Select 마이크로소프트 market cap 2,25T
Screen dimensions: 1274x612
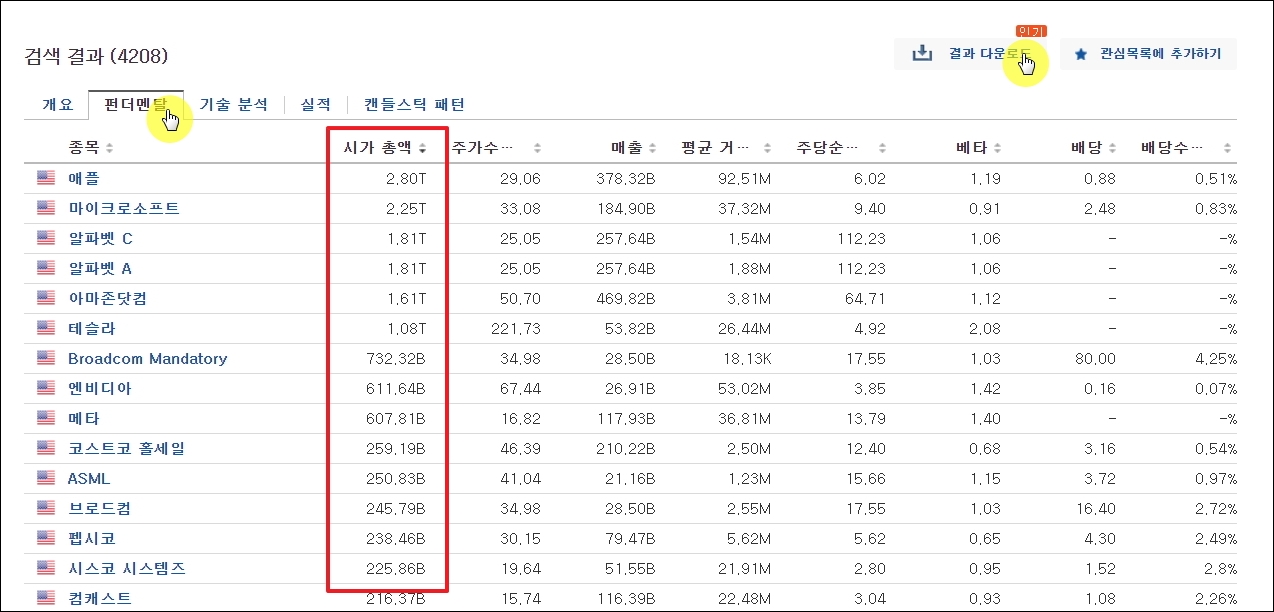pos(406,208)
